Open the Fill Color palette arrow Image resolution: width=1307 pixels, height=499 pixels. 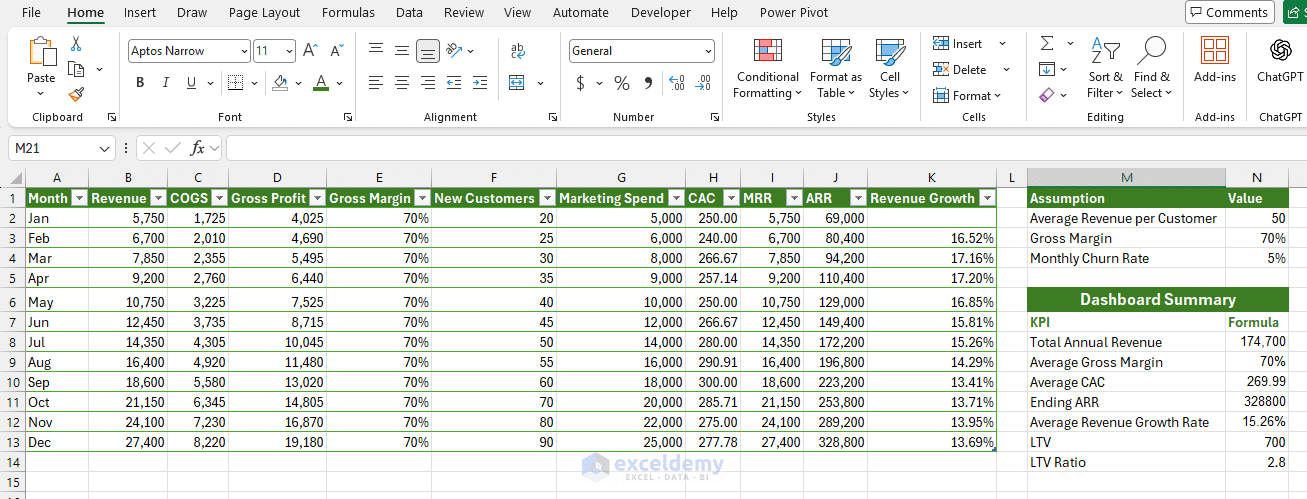tap(298, 83)
